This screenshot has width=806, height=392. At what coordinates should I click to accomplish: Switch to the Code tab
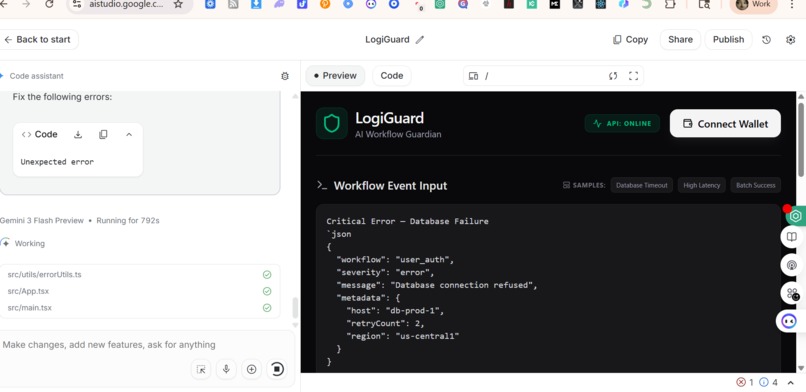point(392,76)
